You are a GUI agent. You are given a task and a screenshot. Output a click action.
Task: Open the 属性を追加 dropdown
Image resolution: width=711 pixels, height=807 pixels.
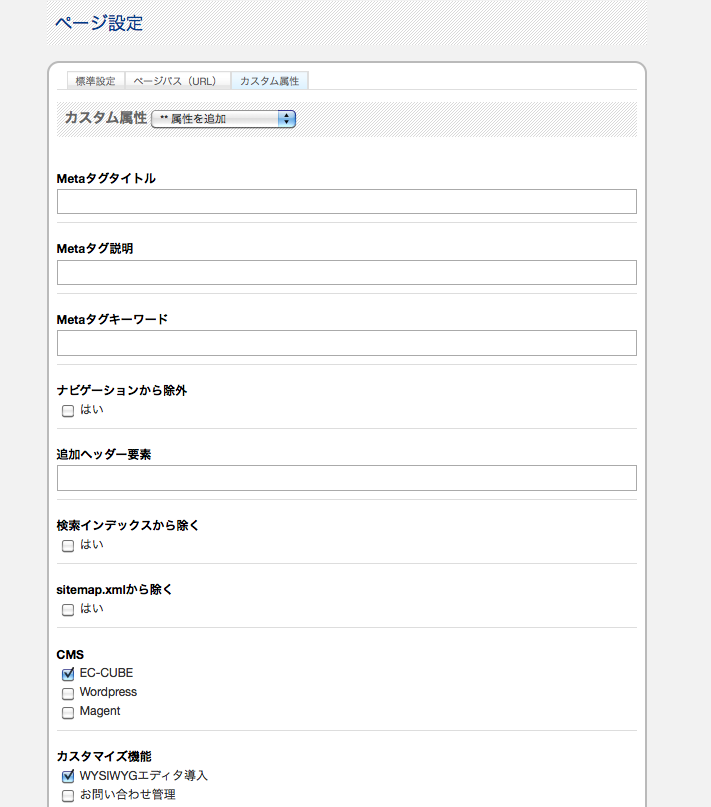(223, 119)
